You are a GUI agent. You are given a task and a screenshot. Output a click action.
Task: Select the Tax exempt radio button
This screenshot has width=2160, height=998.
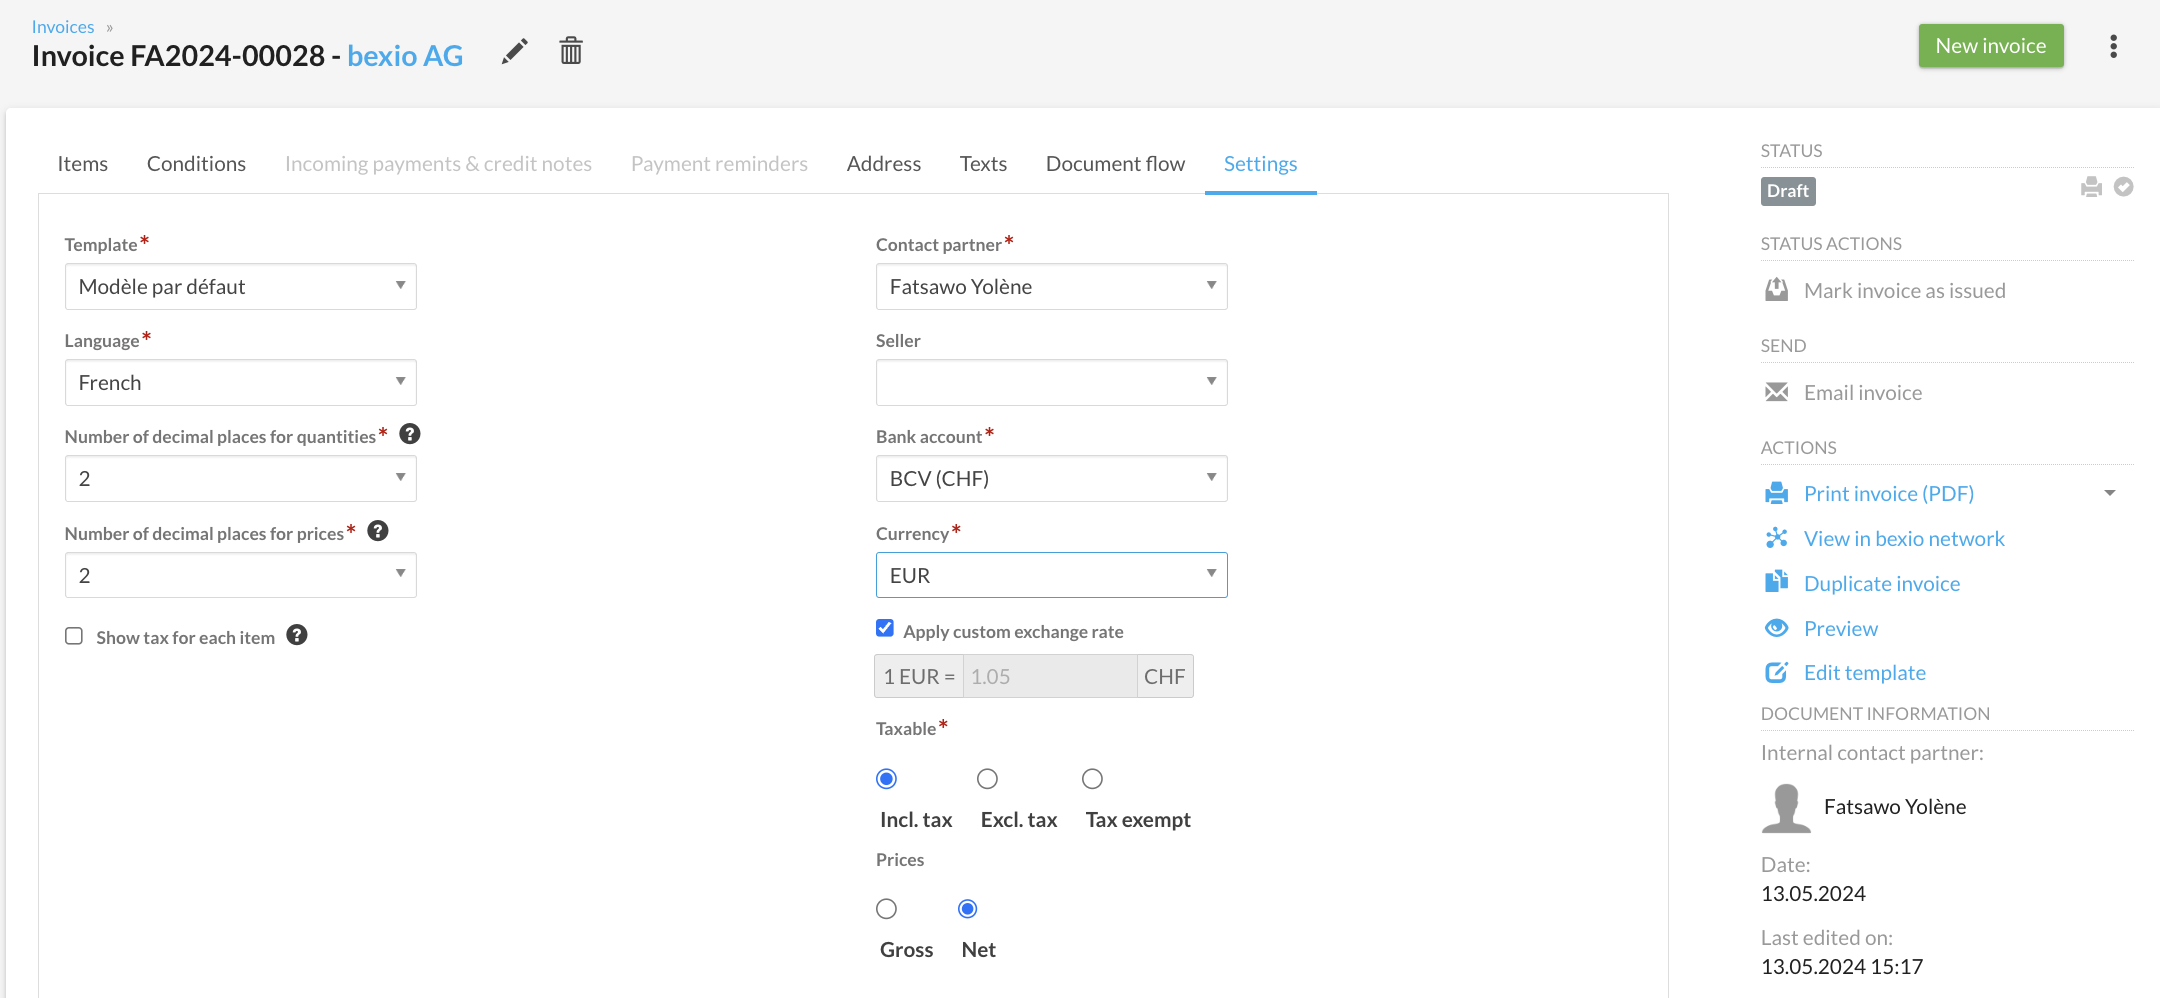(x=1093, y=779)
